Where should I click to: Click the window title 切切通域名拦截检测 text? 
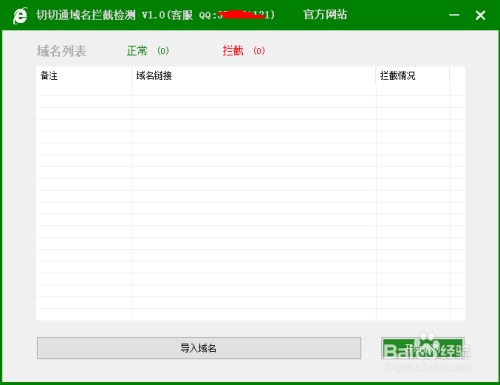coord(86,15)
